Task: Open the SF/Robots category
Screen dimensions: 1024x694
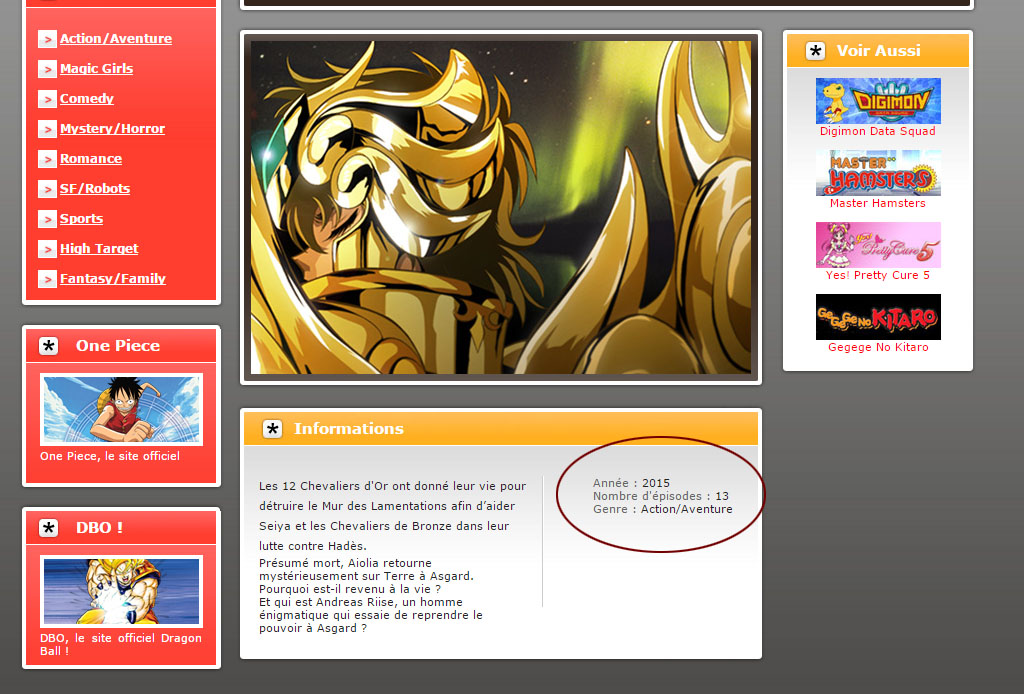Action: [95, 189]
